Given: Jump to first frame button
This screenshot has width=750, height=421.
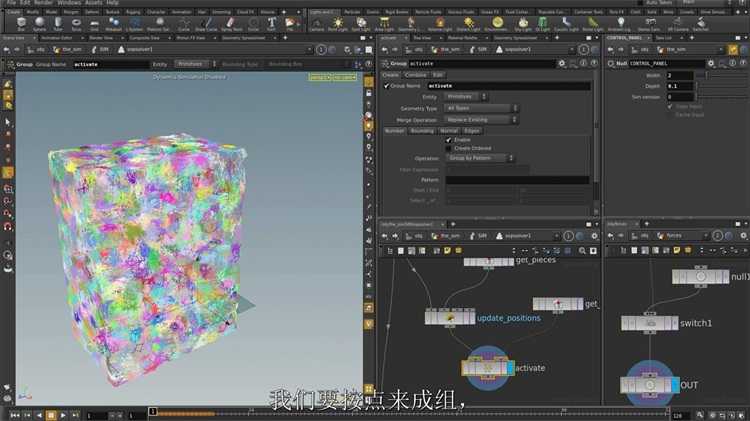Looking at the screenshot, I should pos(15,415).
